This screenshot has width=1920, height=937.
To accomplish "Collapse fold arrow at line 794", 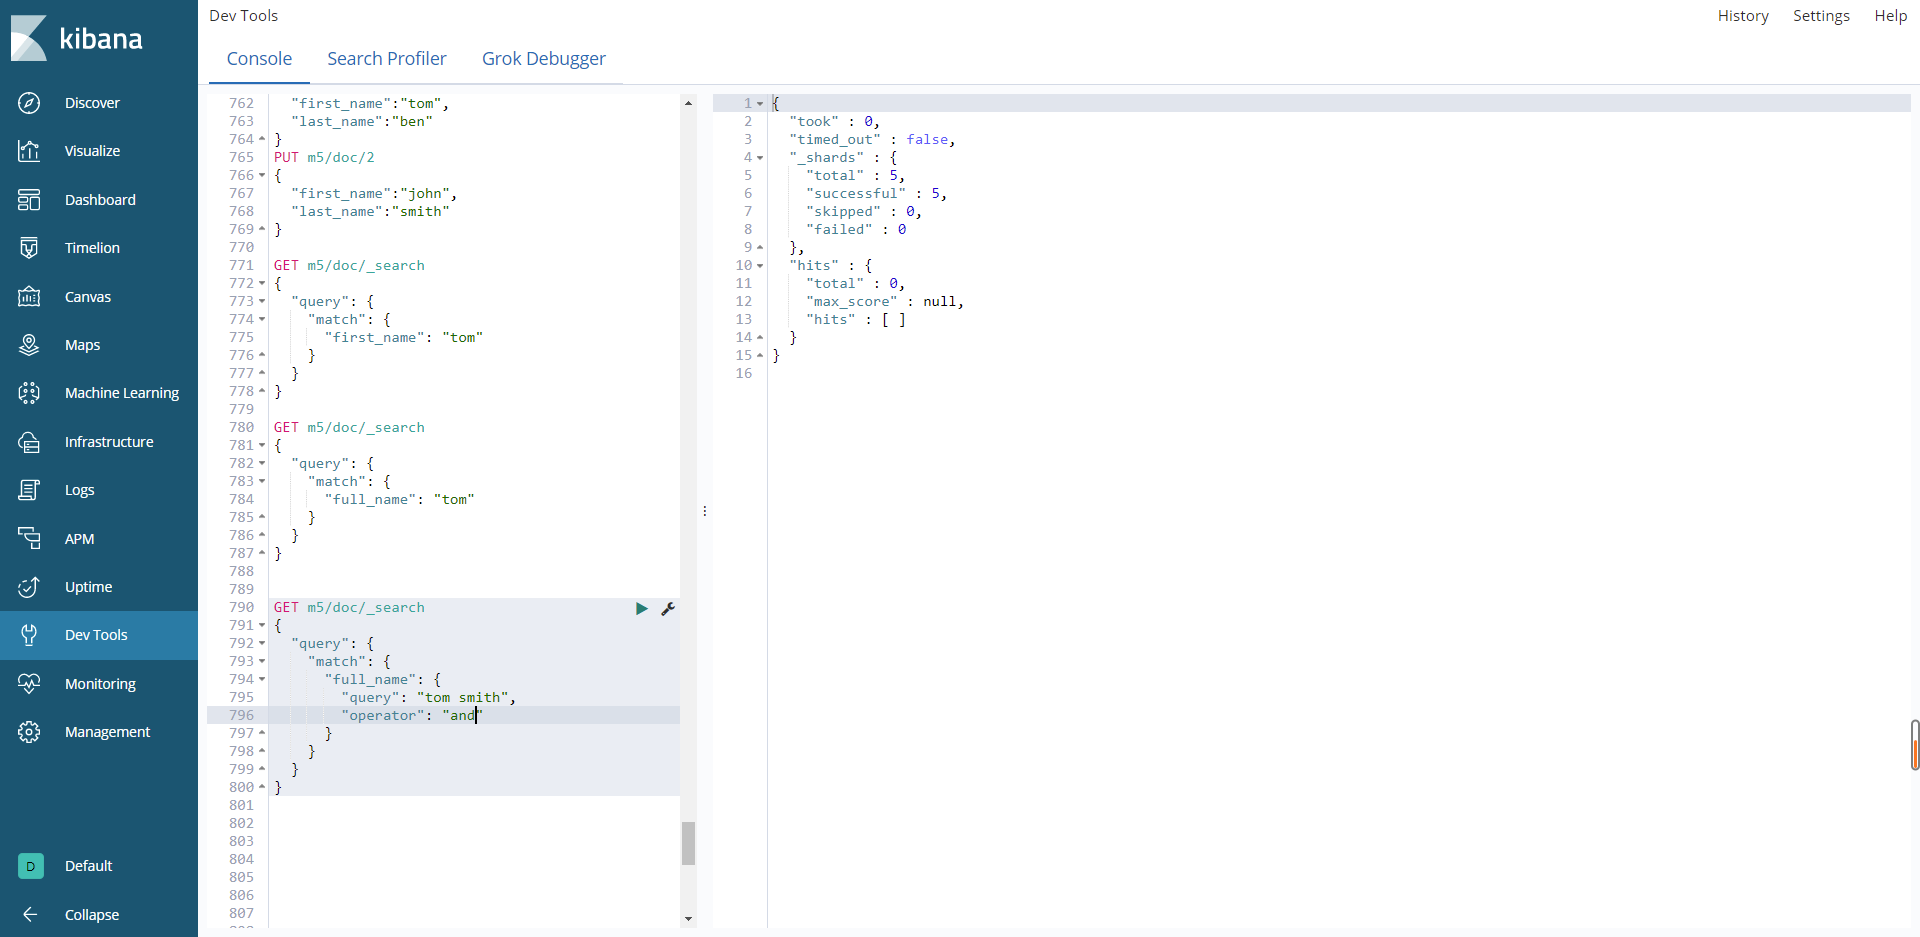I will tap(262, 680).
